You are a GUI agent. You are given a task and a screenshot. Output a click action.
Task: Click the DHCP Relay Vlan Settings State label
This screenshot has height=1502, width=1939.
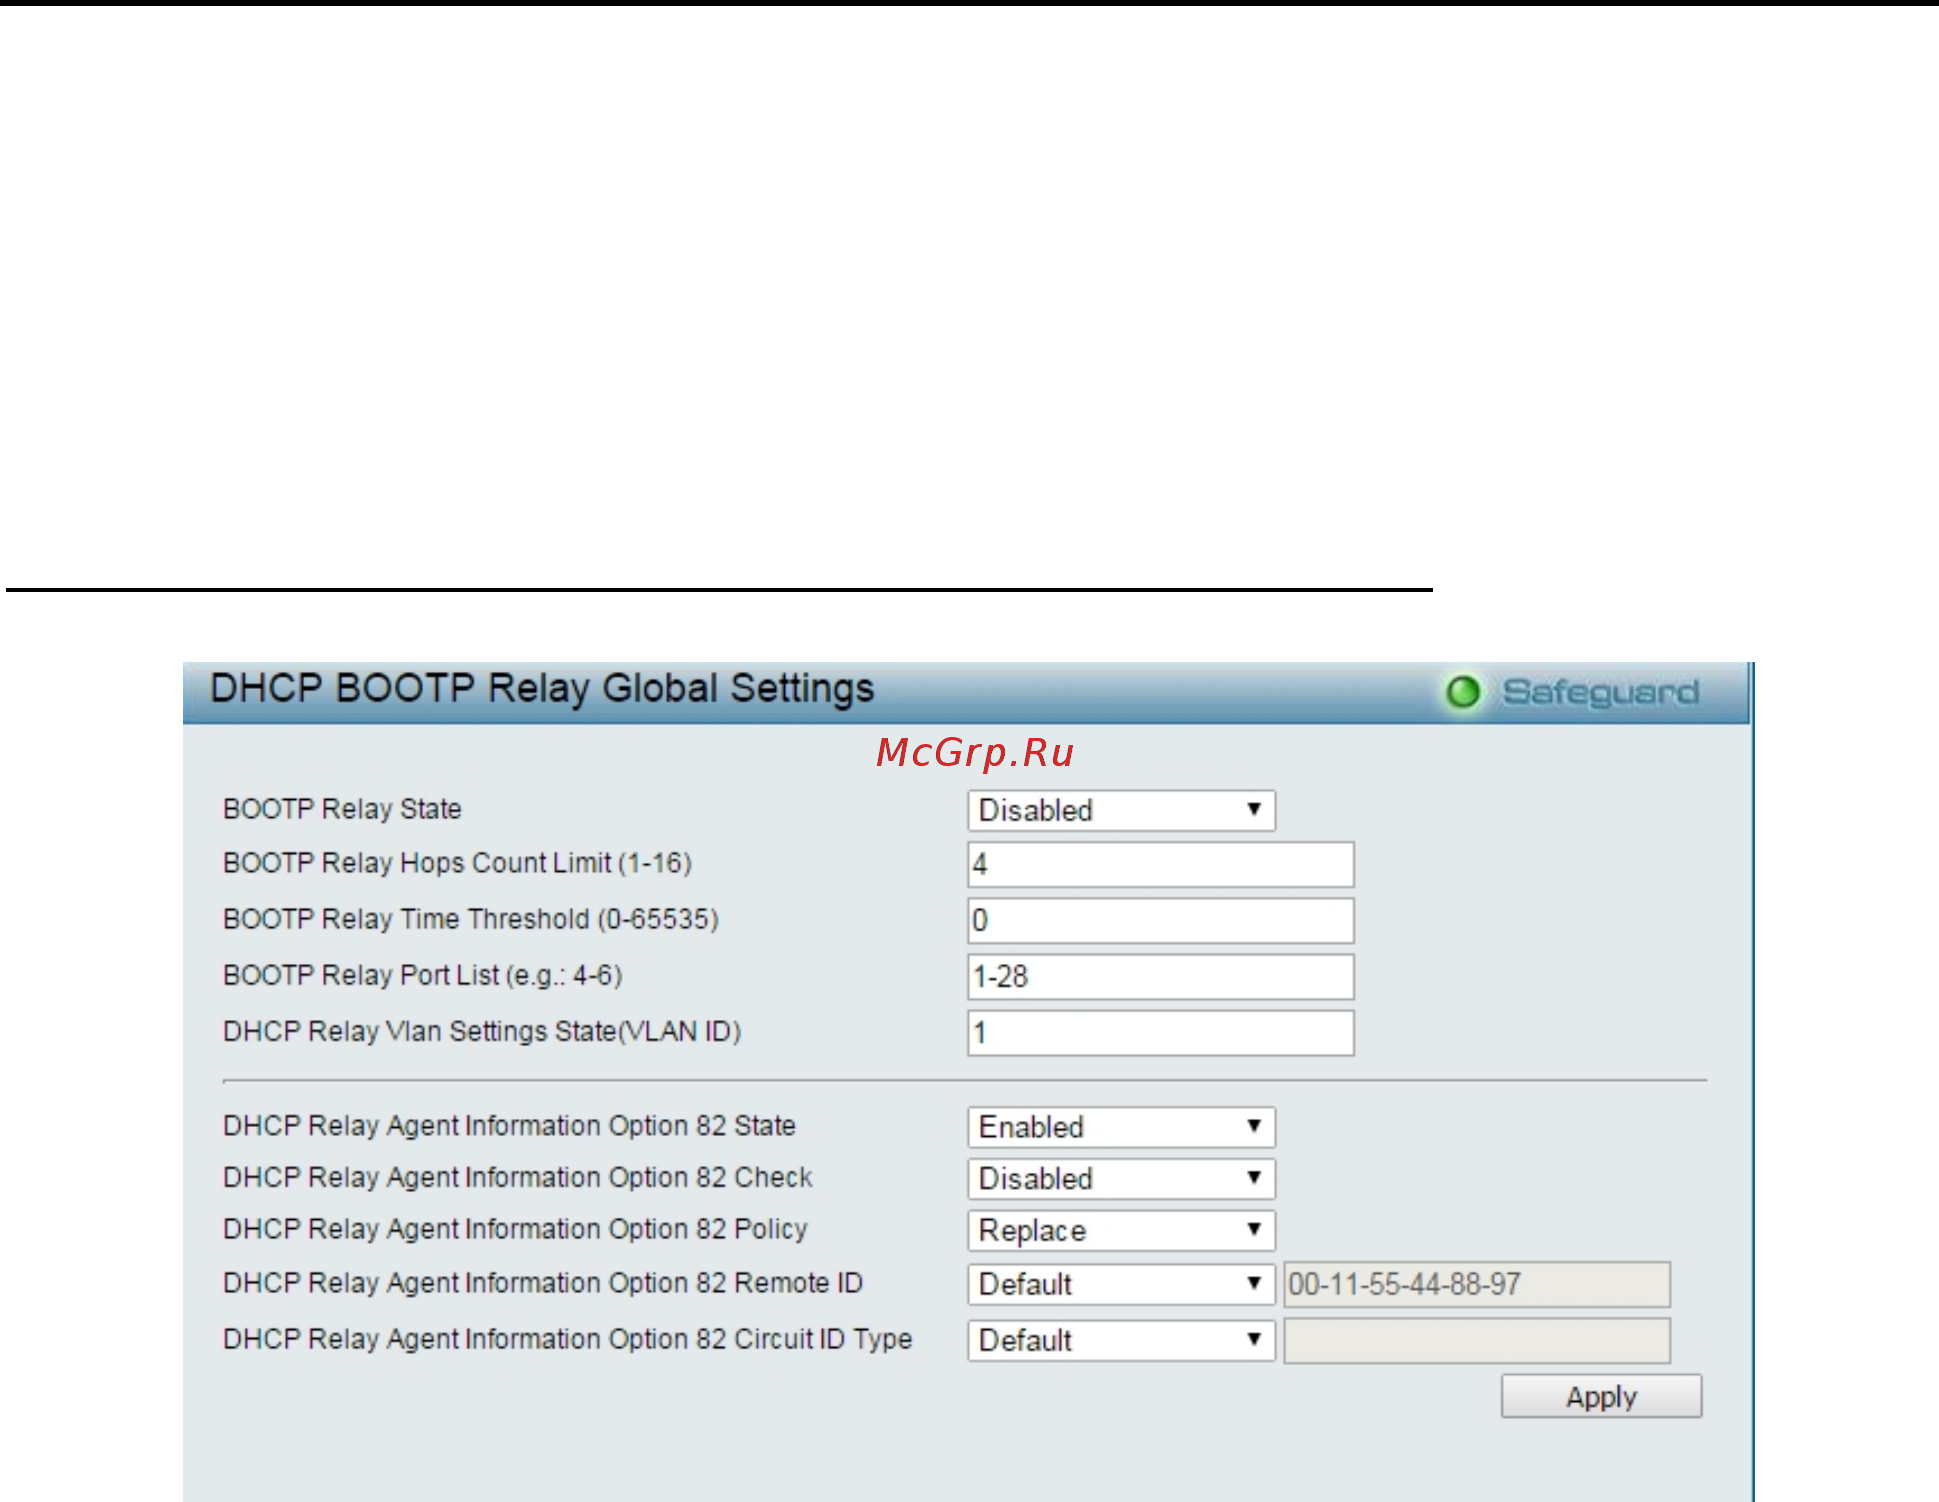(482, 1032)
